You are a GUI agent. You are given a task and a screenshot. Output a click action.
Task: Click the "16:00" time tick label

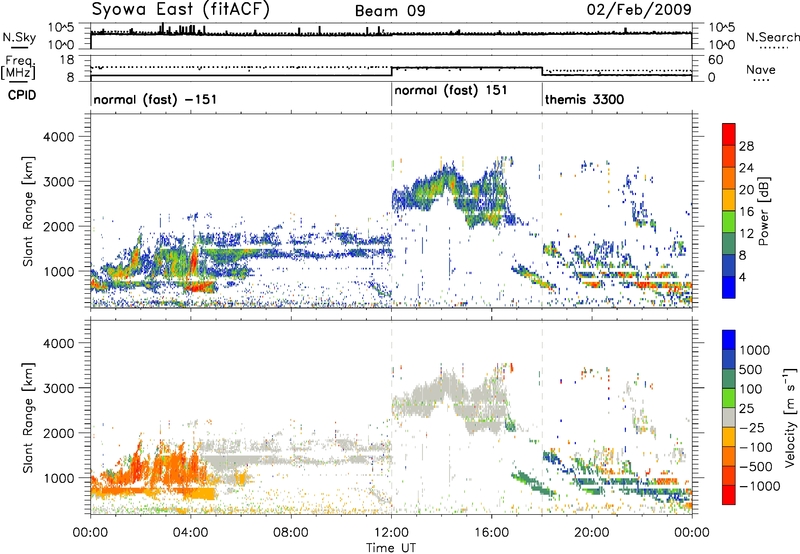[491, 533]
